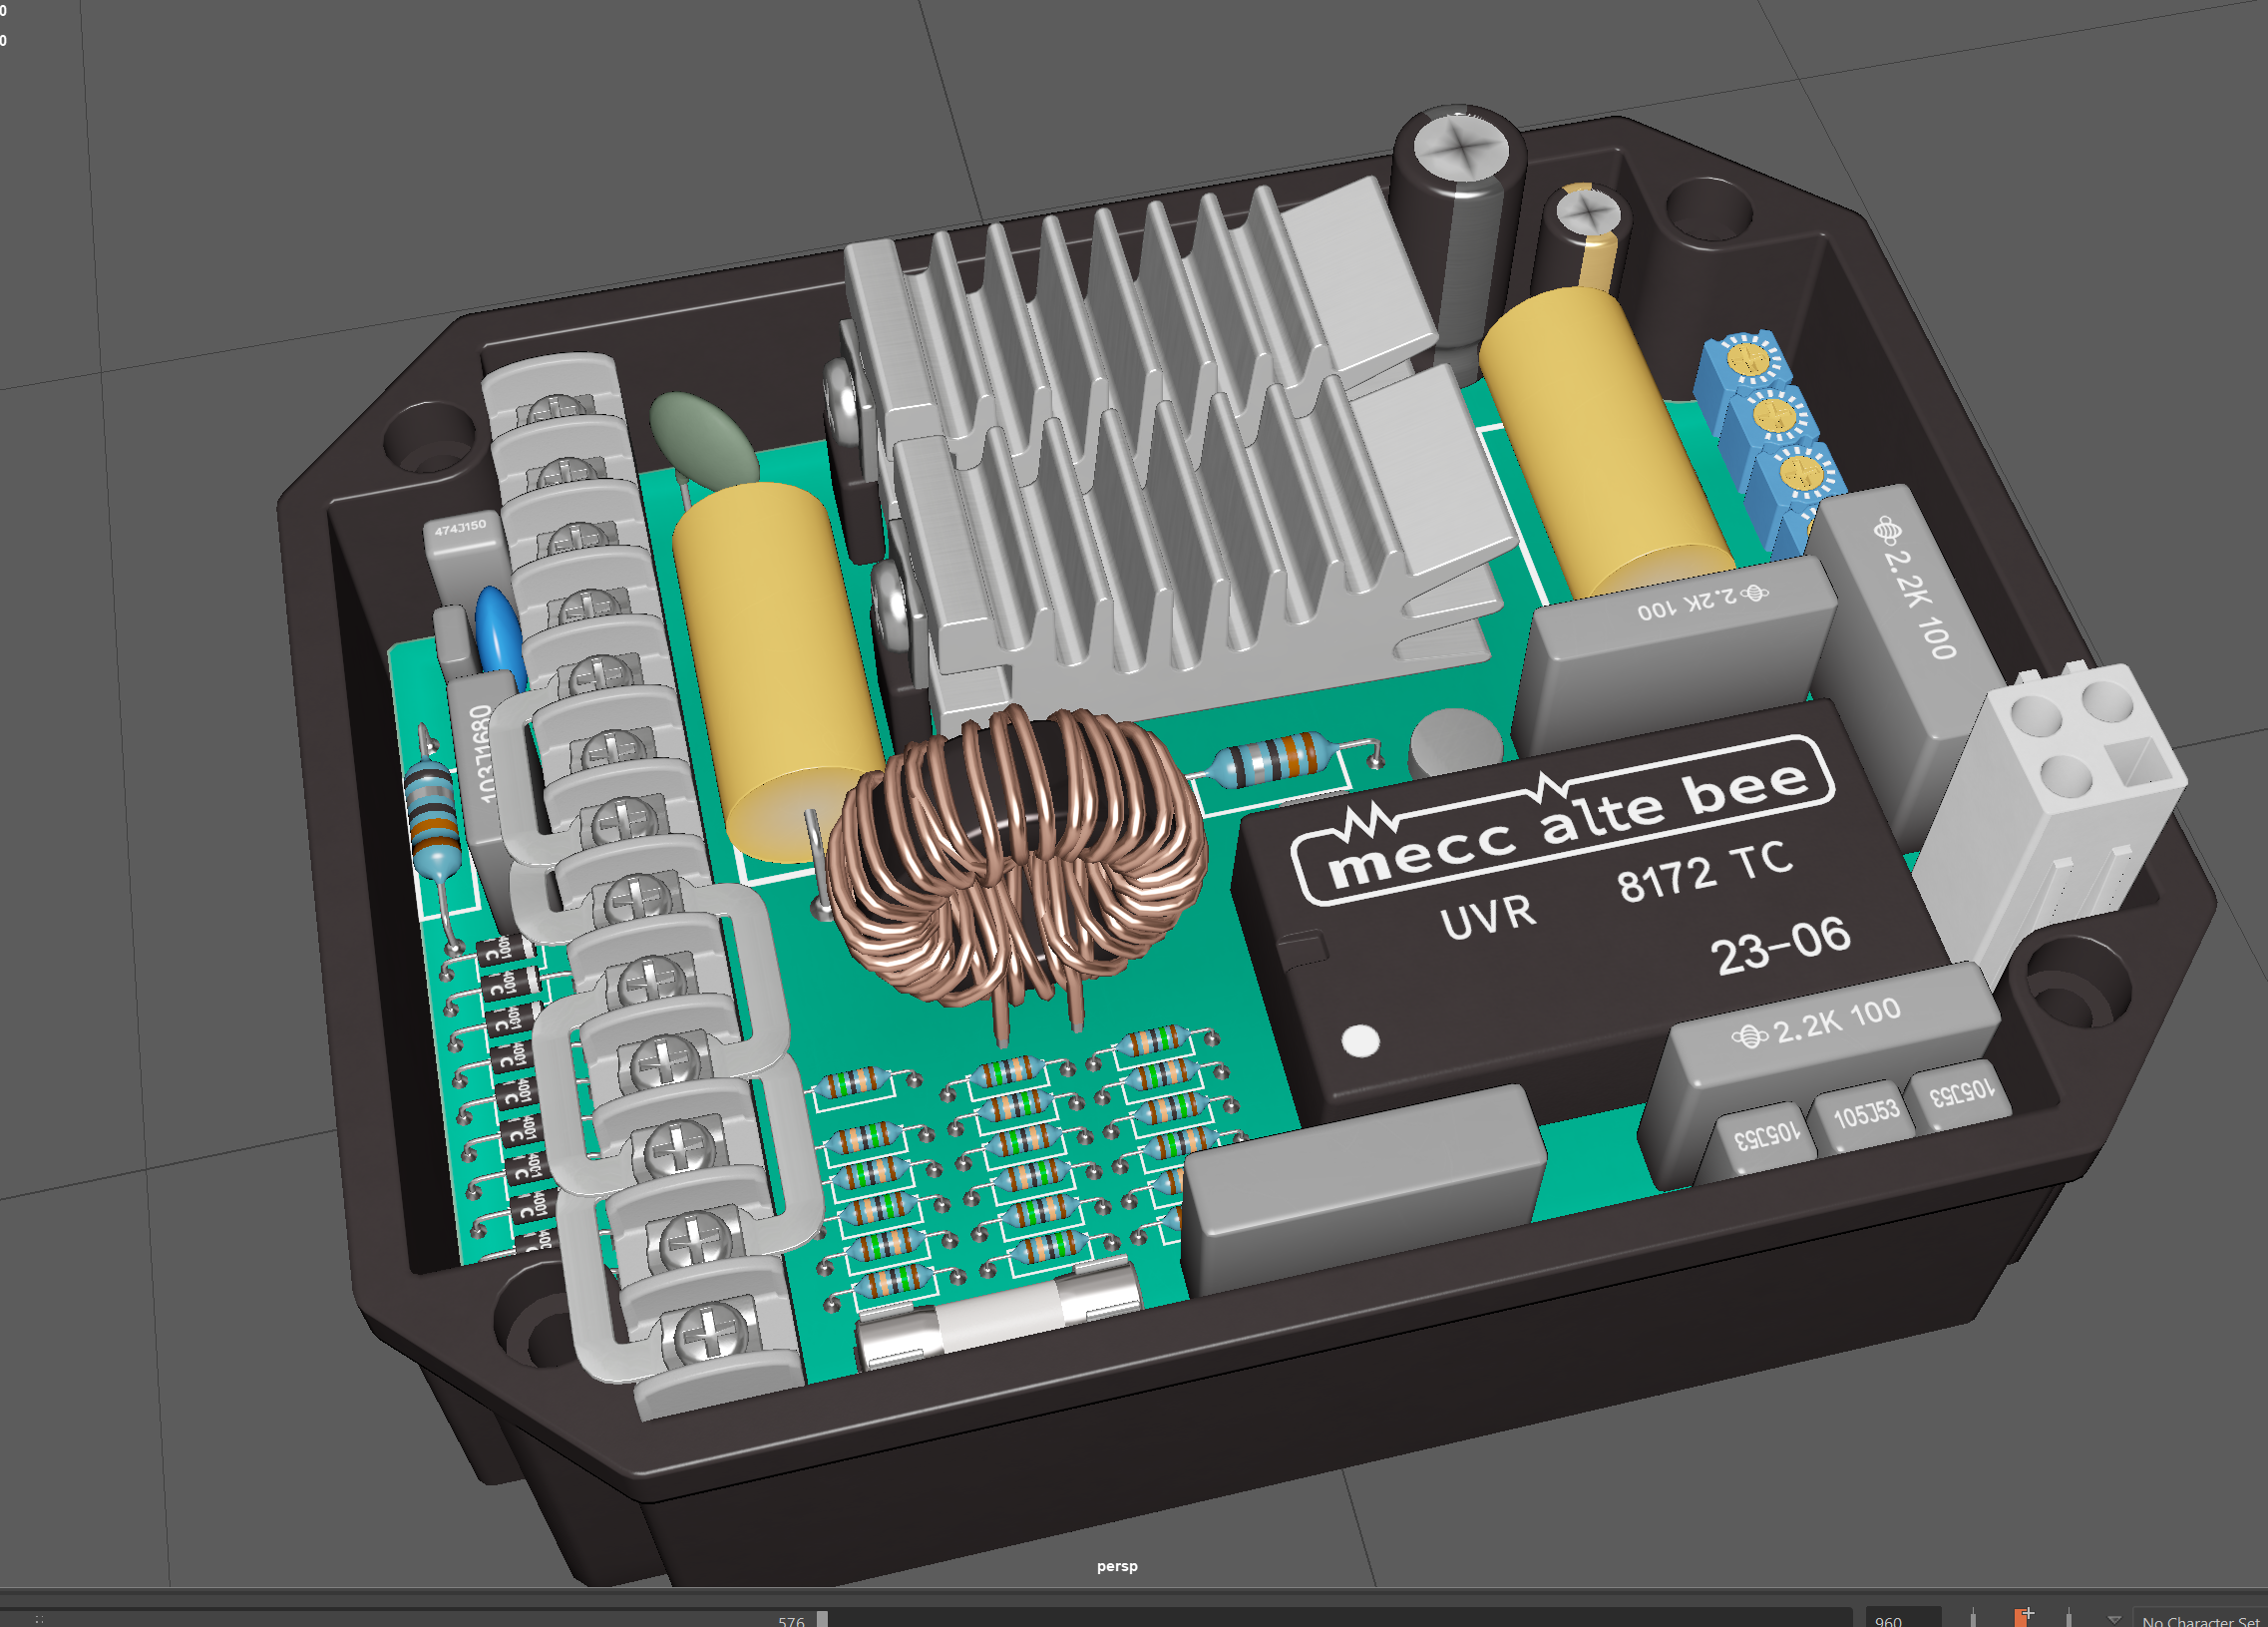The width and height of the screenshot is (2268, 1627).
Task: Select the '8172 TC' label on the black module
Action: tap(1704, 871)
